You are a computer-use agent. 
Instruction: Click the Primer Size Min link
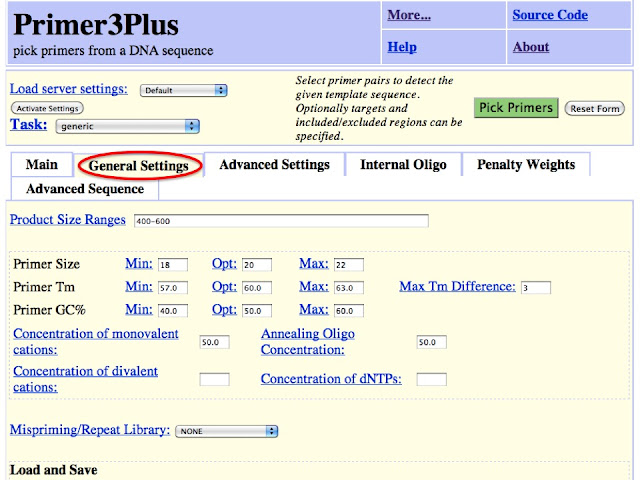pyautogui.click(x=139, y=264)
